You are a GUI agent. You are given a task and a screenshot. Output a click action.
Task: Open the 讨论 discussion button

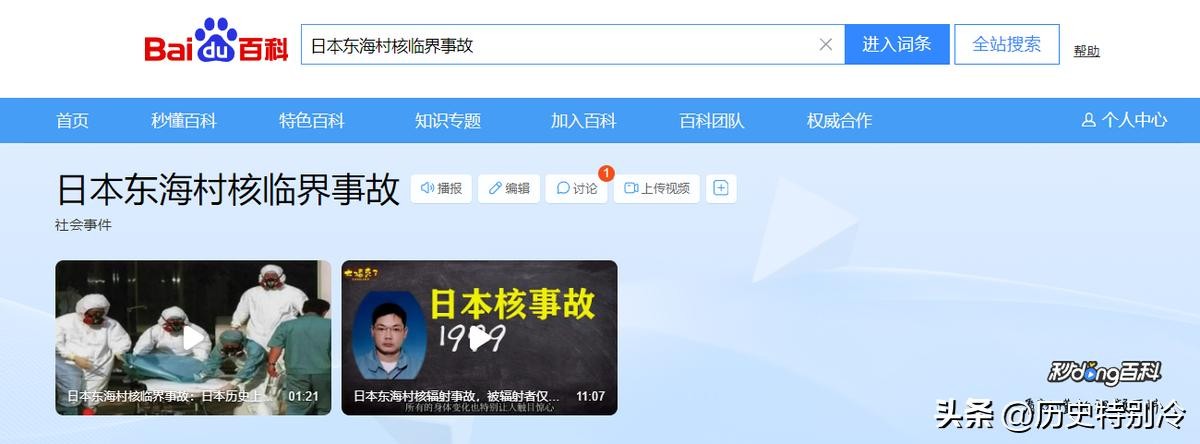pyautogui.click(x=577, y=188)
